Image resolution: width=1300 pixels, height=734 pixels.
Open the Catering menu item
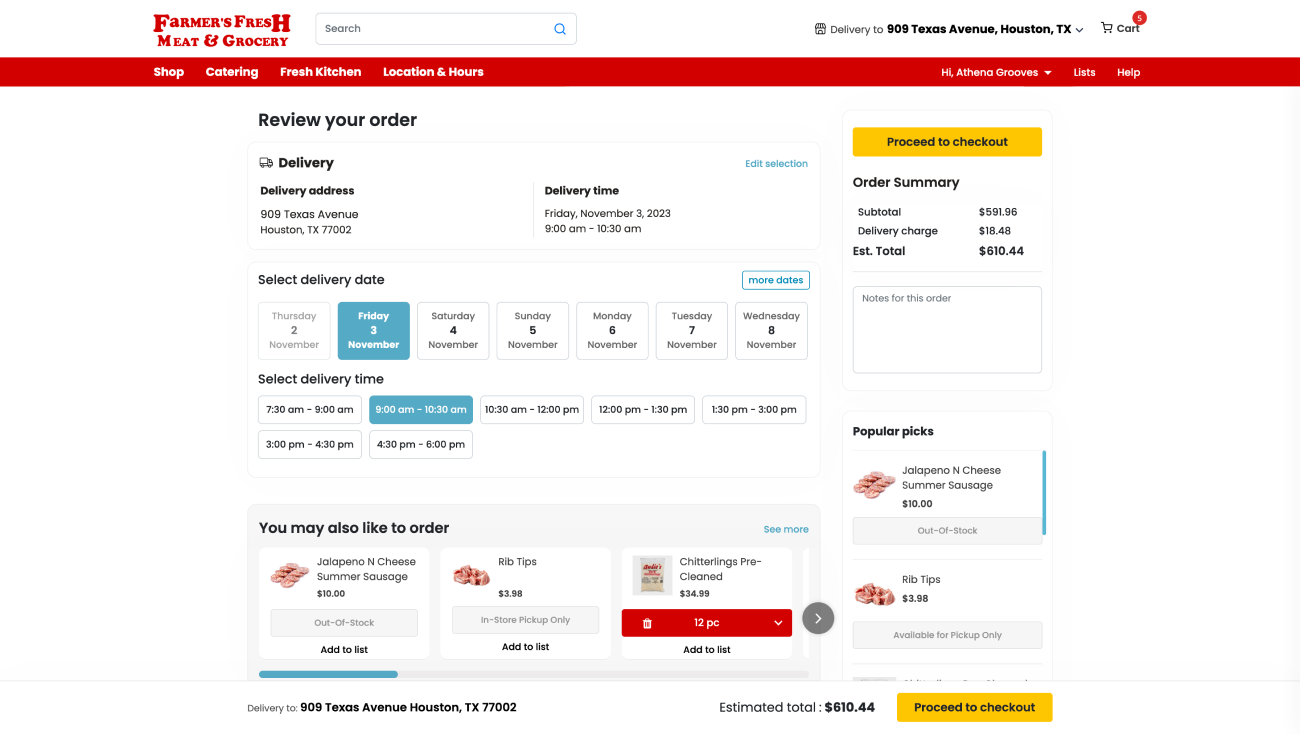click(x=232, y=72)
